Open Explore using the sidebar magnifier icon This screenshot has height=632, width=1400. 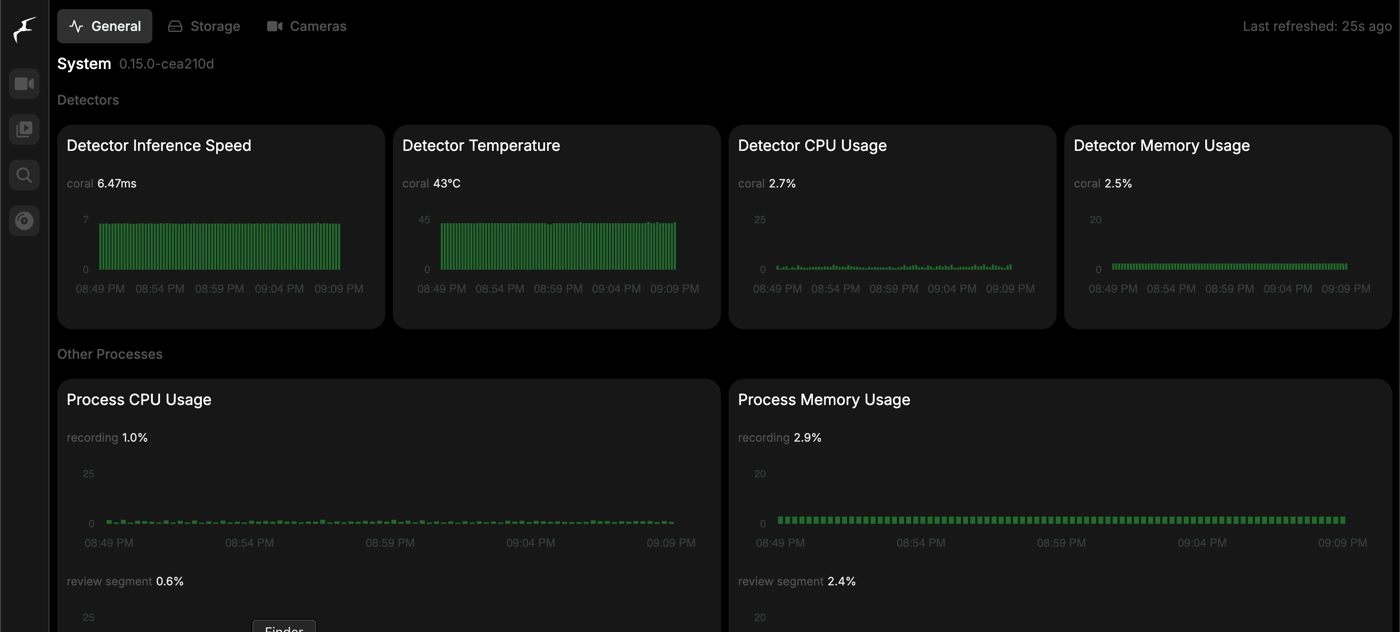24,174
